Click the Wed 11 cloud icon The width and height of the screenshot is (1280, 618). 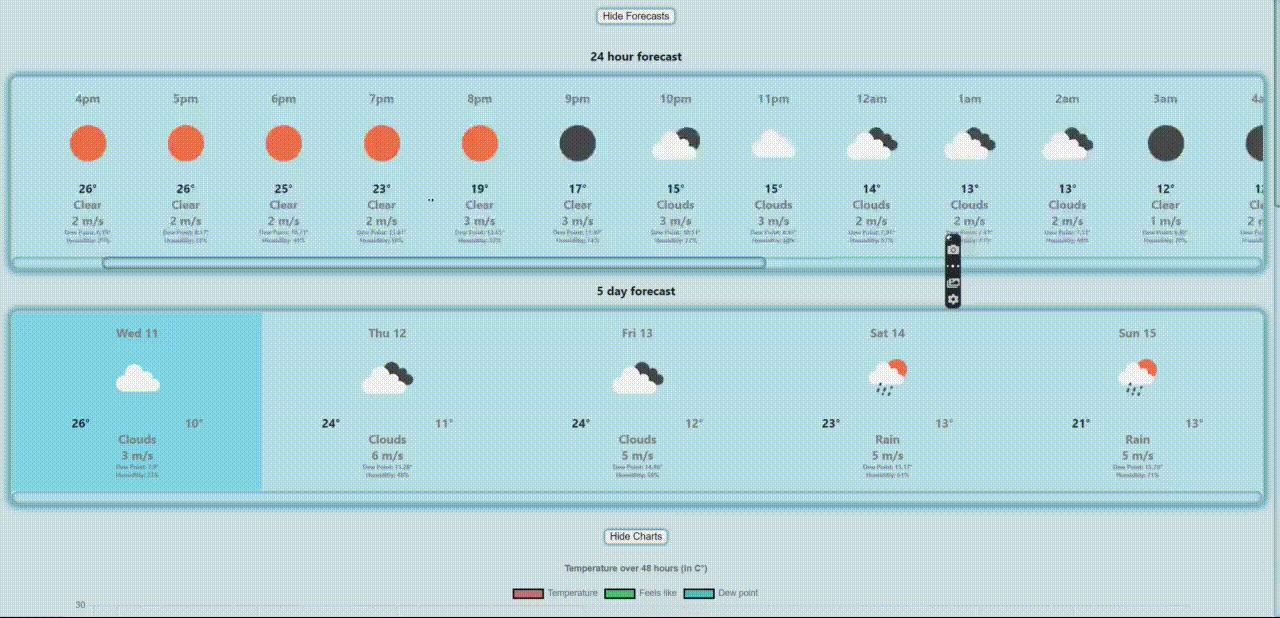pos(137,379)
